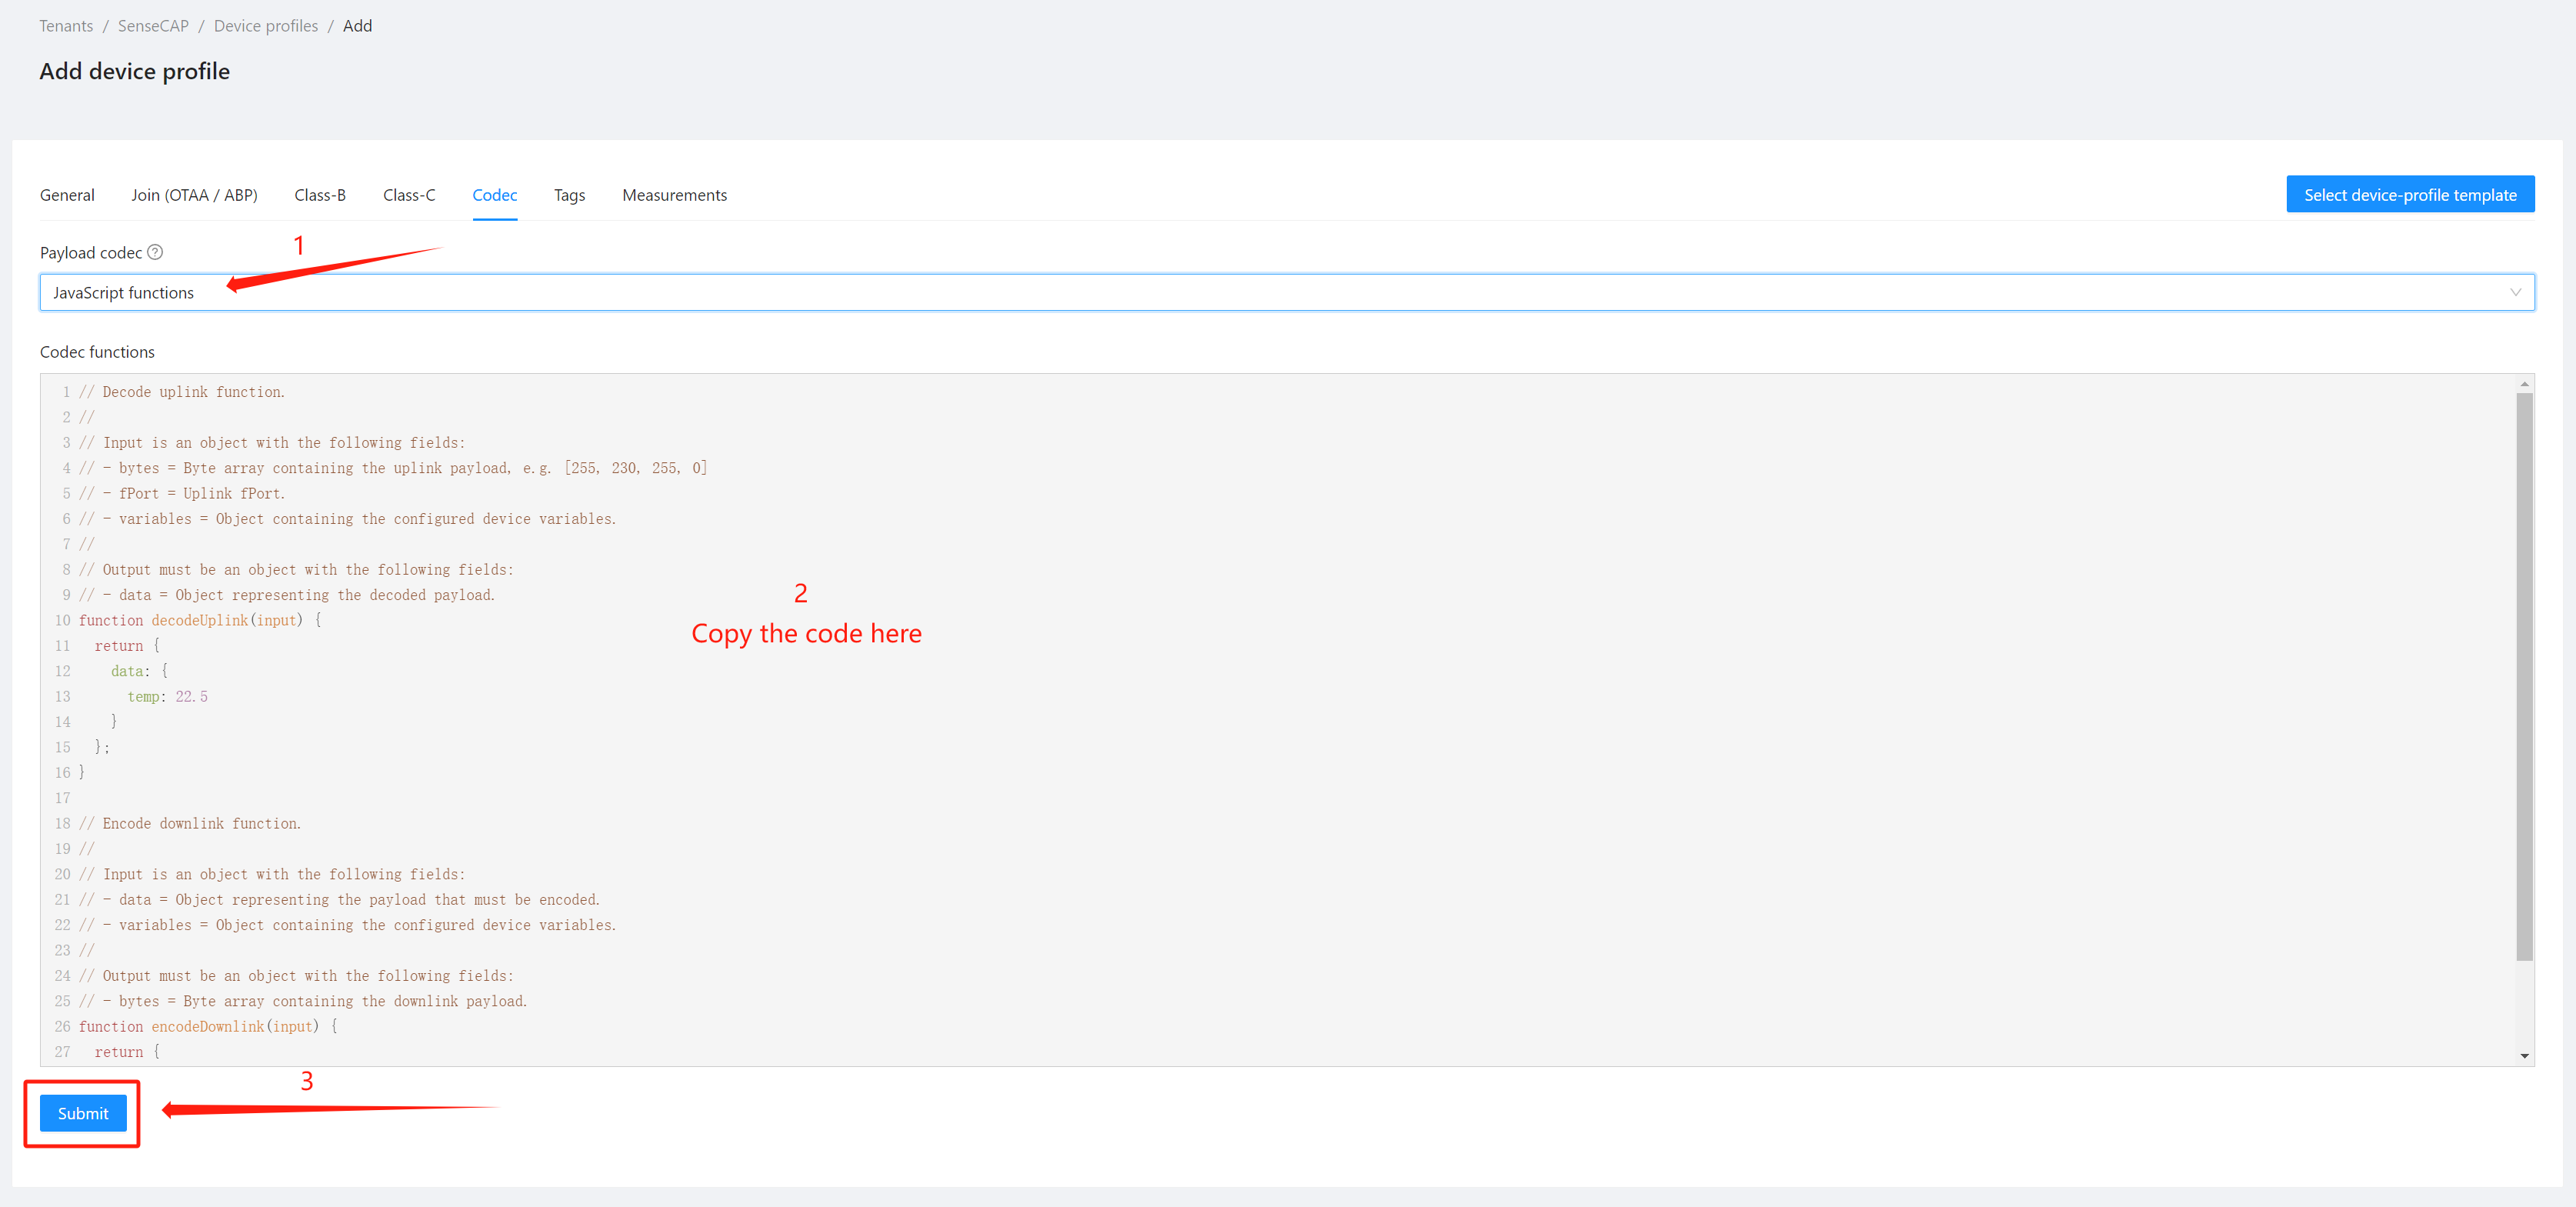The width and height of the screenshot is (2576, 1207).
Task: Open the Class-C tab
Action: (409, 195)
